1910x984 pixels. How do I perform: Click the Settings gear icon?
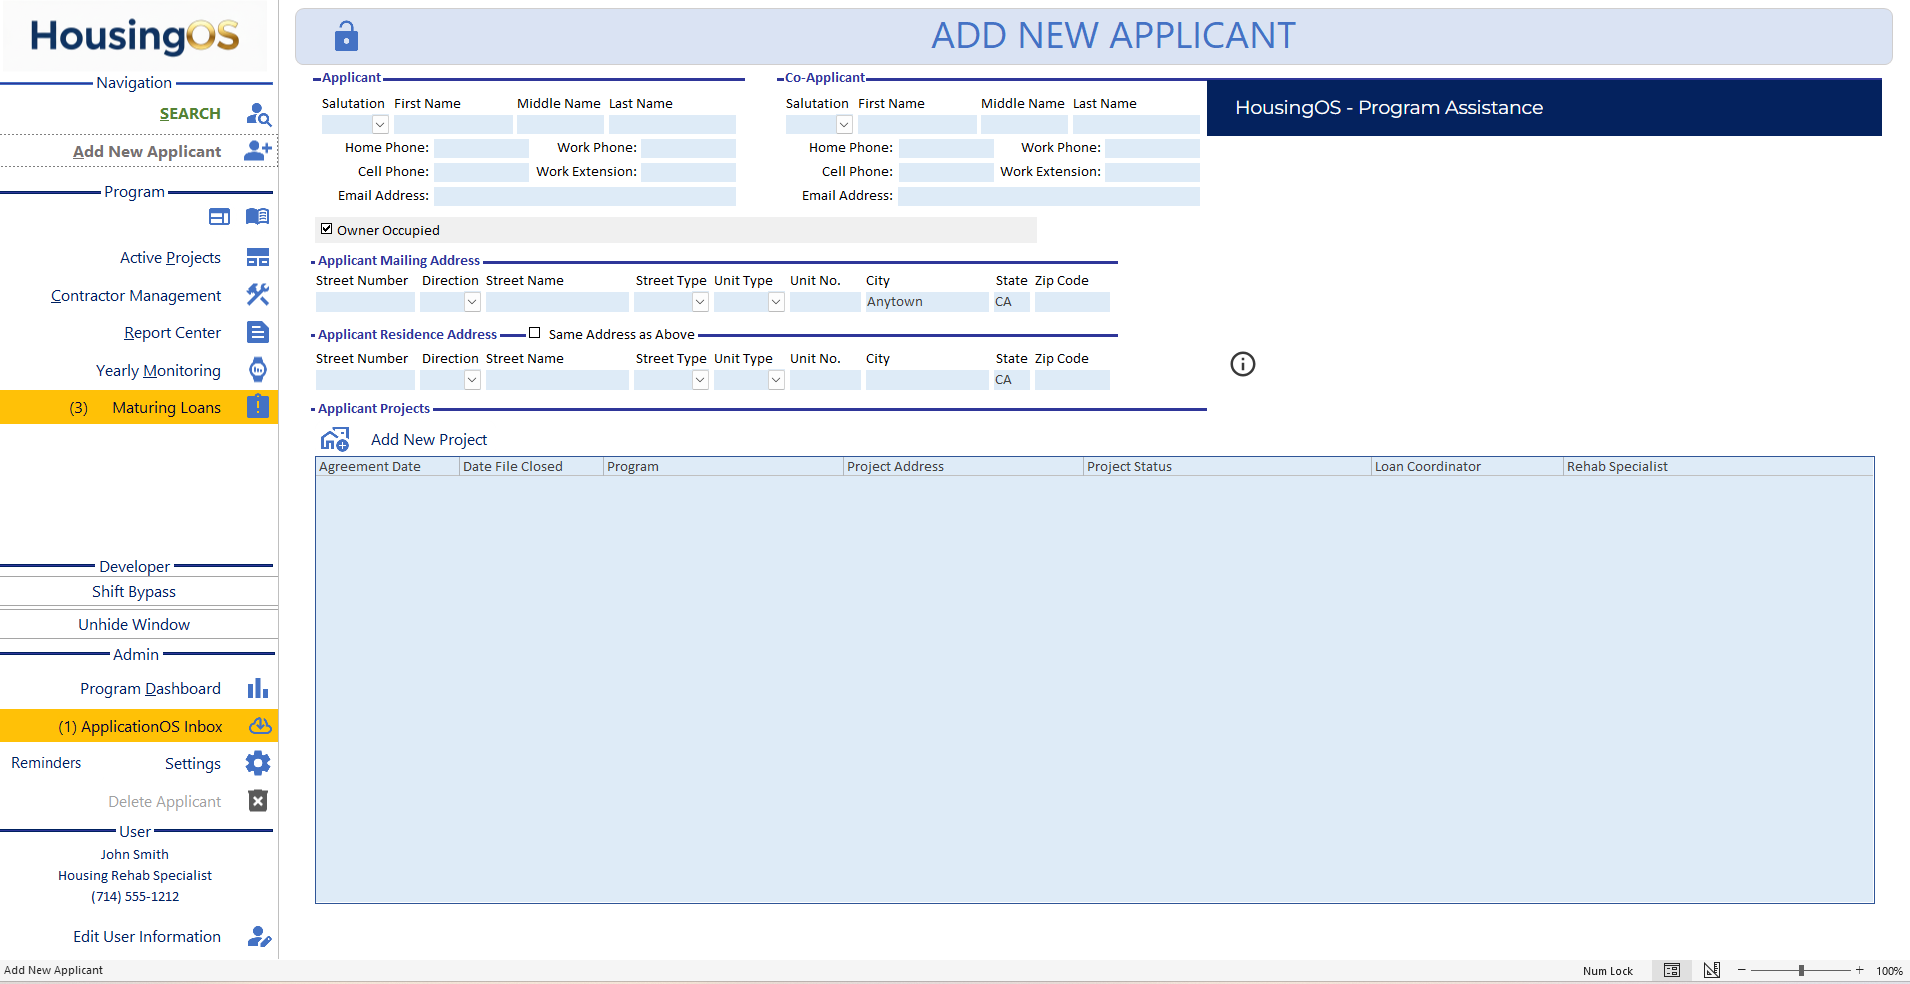pyautogui.click(x=258, y=763)
